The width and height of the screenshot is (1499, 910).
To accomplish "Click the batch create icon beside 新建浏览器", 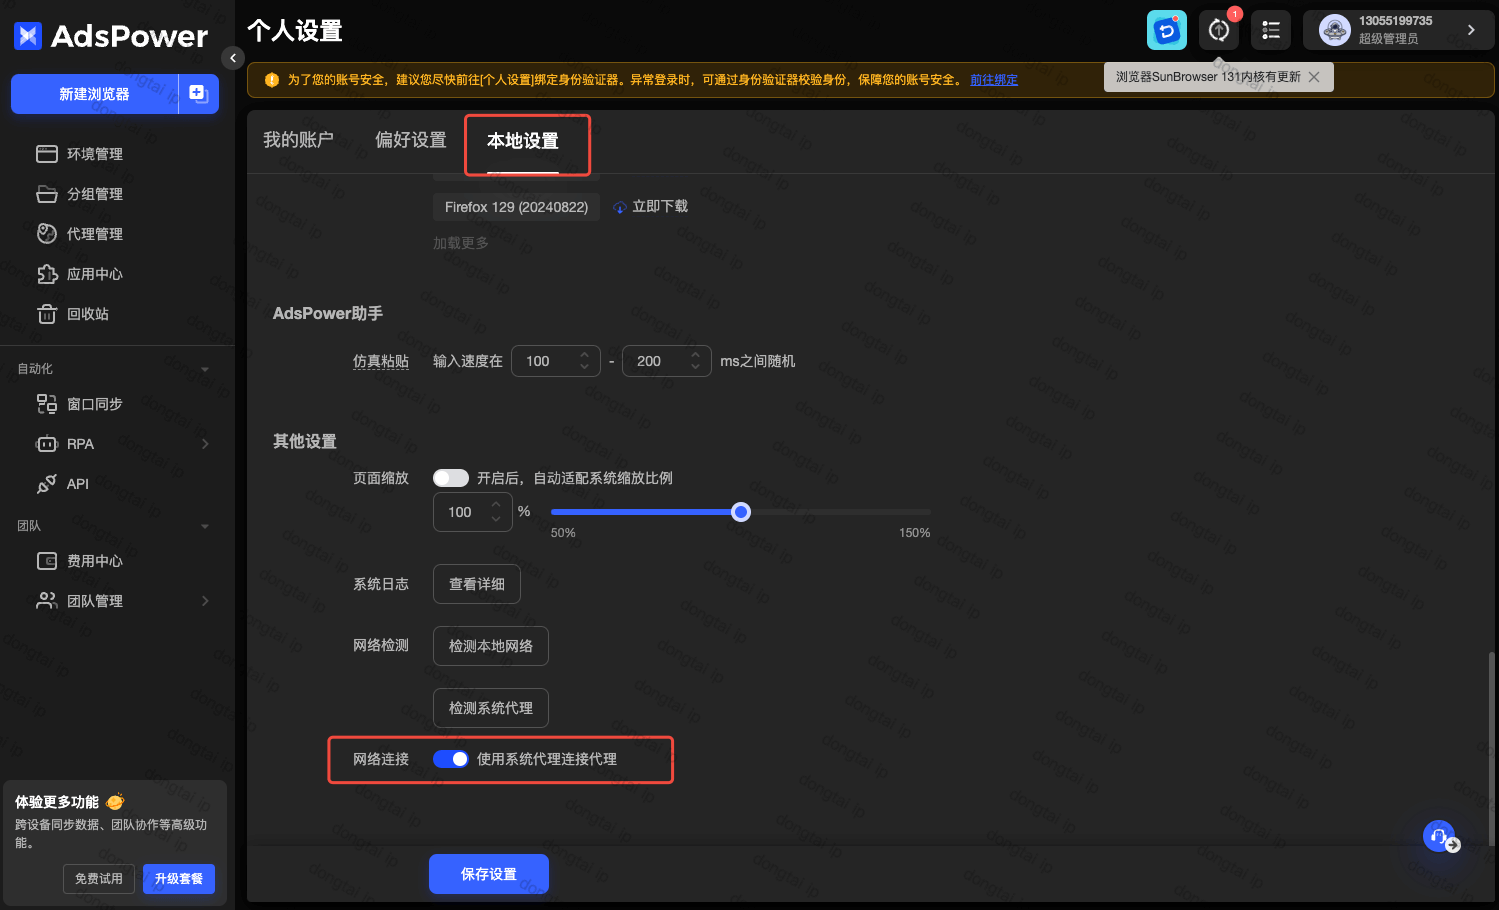I will (198, 94).
